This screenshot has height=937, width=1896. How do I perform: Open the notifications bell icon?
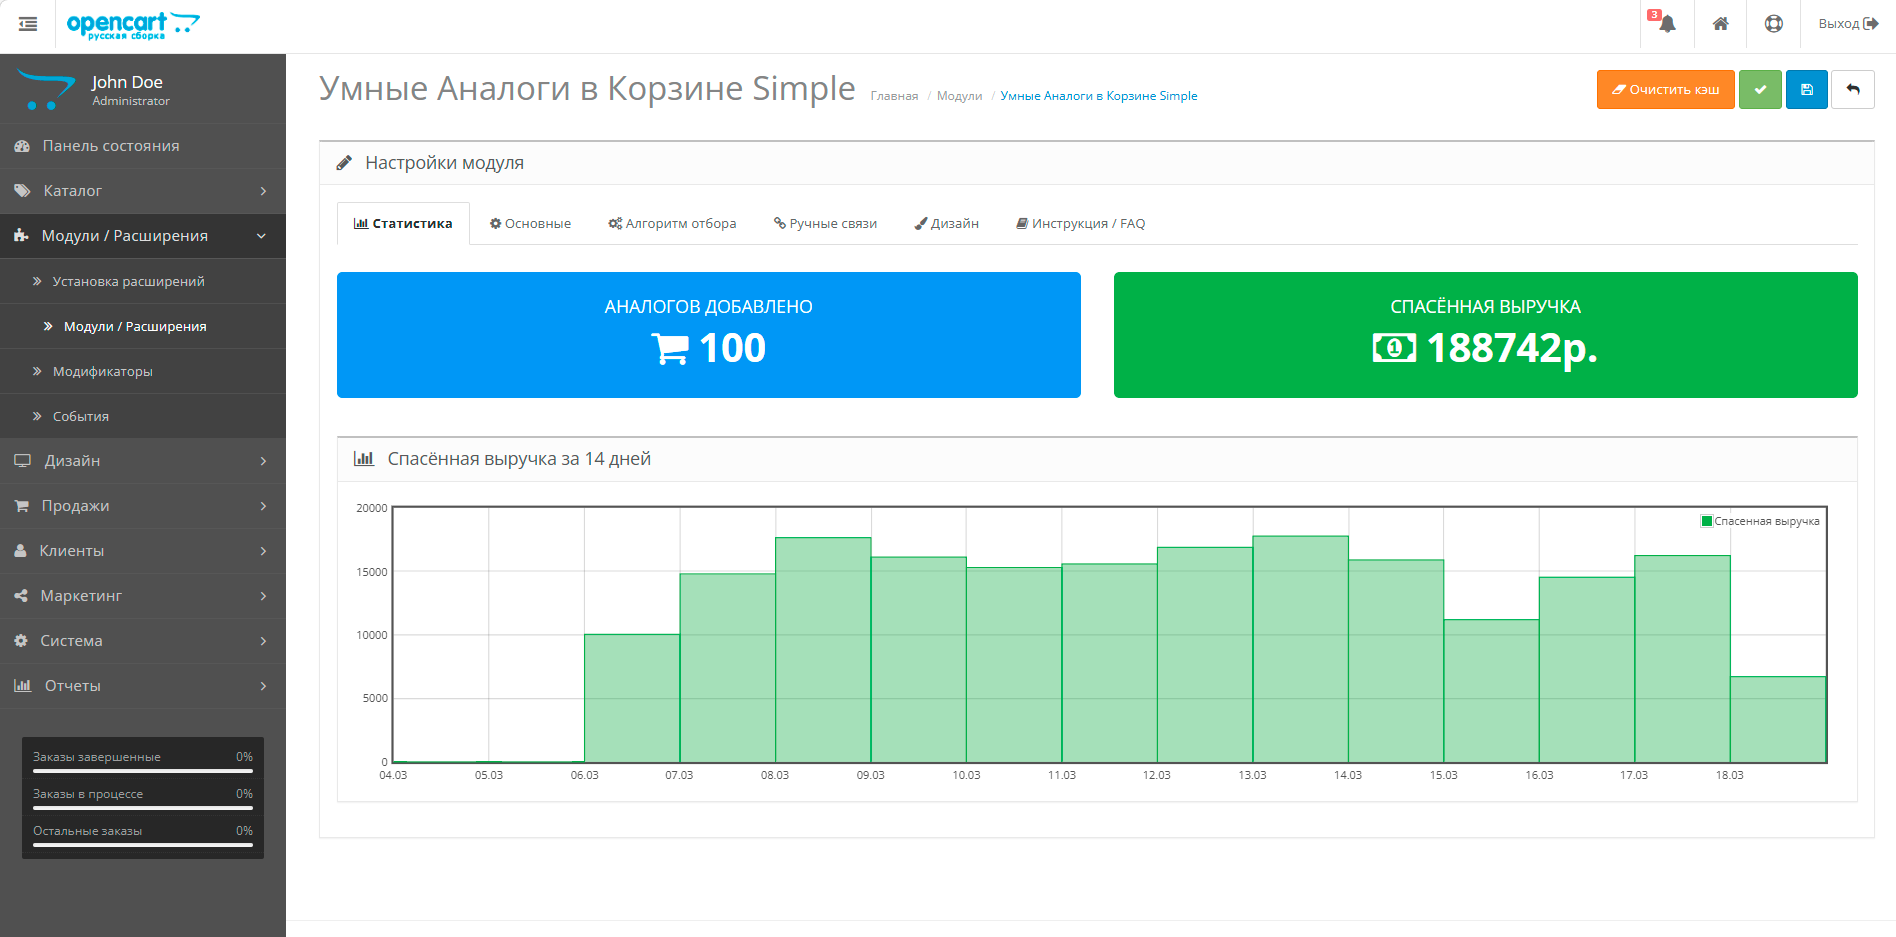click(1666, 24)
